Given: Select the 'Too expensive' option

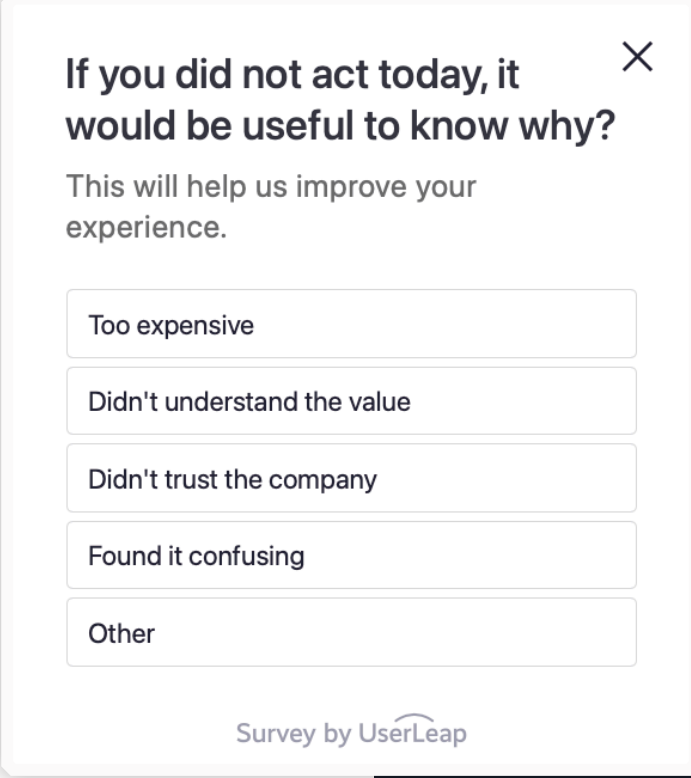Looking at the screenshot, I should pos(351,324).
